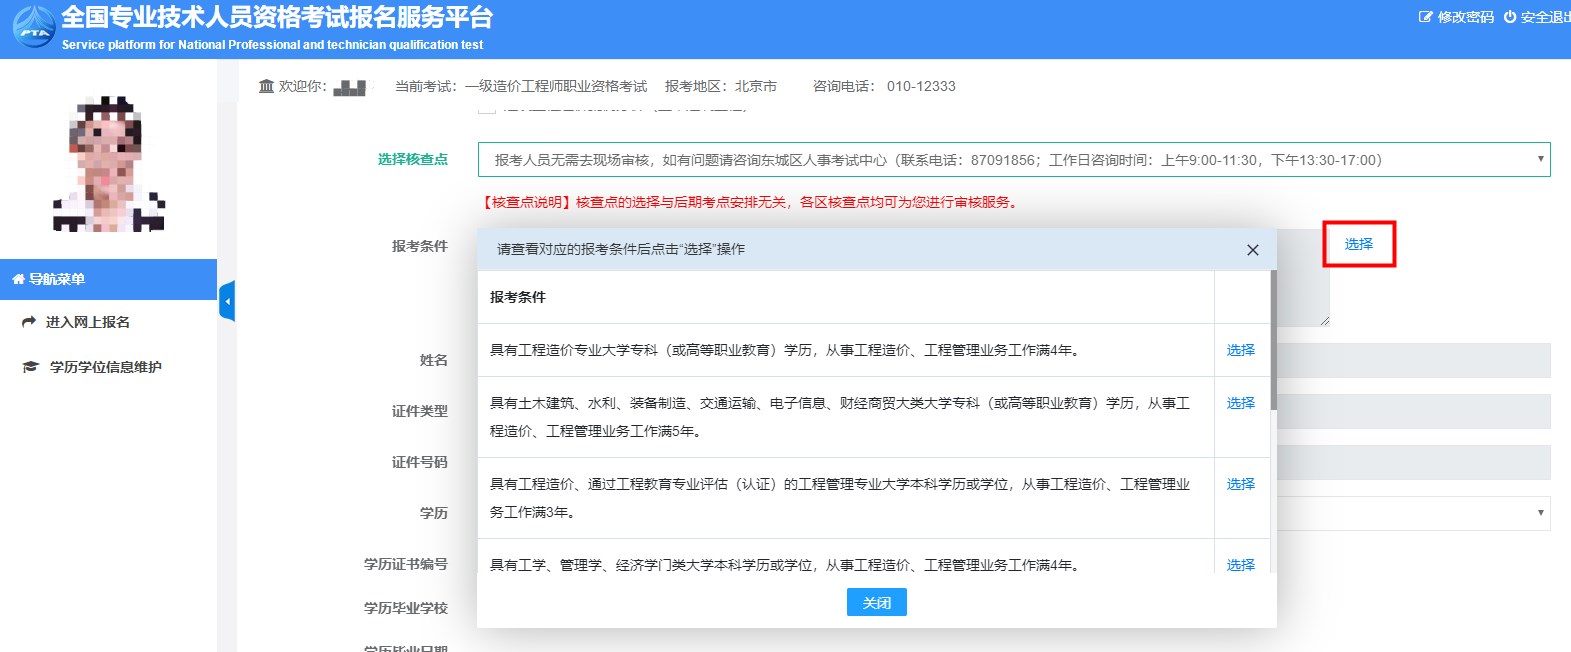The image size is (1571, 652).
Task: Click the user profile photo
Action: pos(108,165)
